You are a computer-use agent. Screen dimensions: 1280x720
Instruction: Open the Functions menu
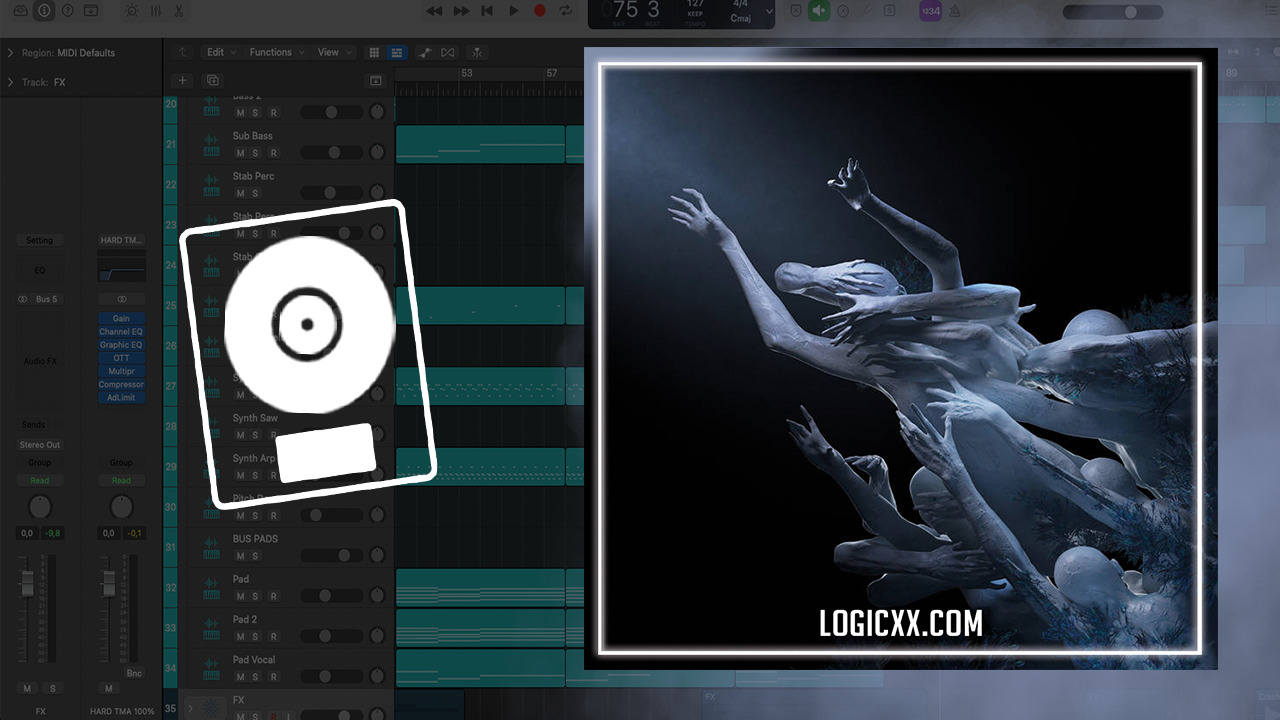275,52
